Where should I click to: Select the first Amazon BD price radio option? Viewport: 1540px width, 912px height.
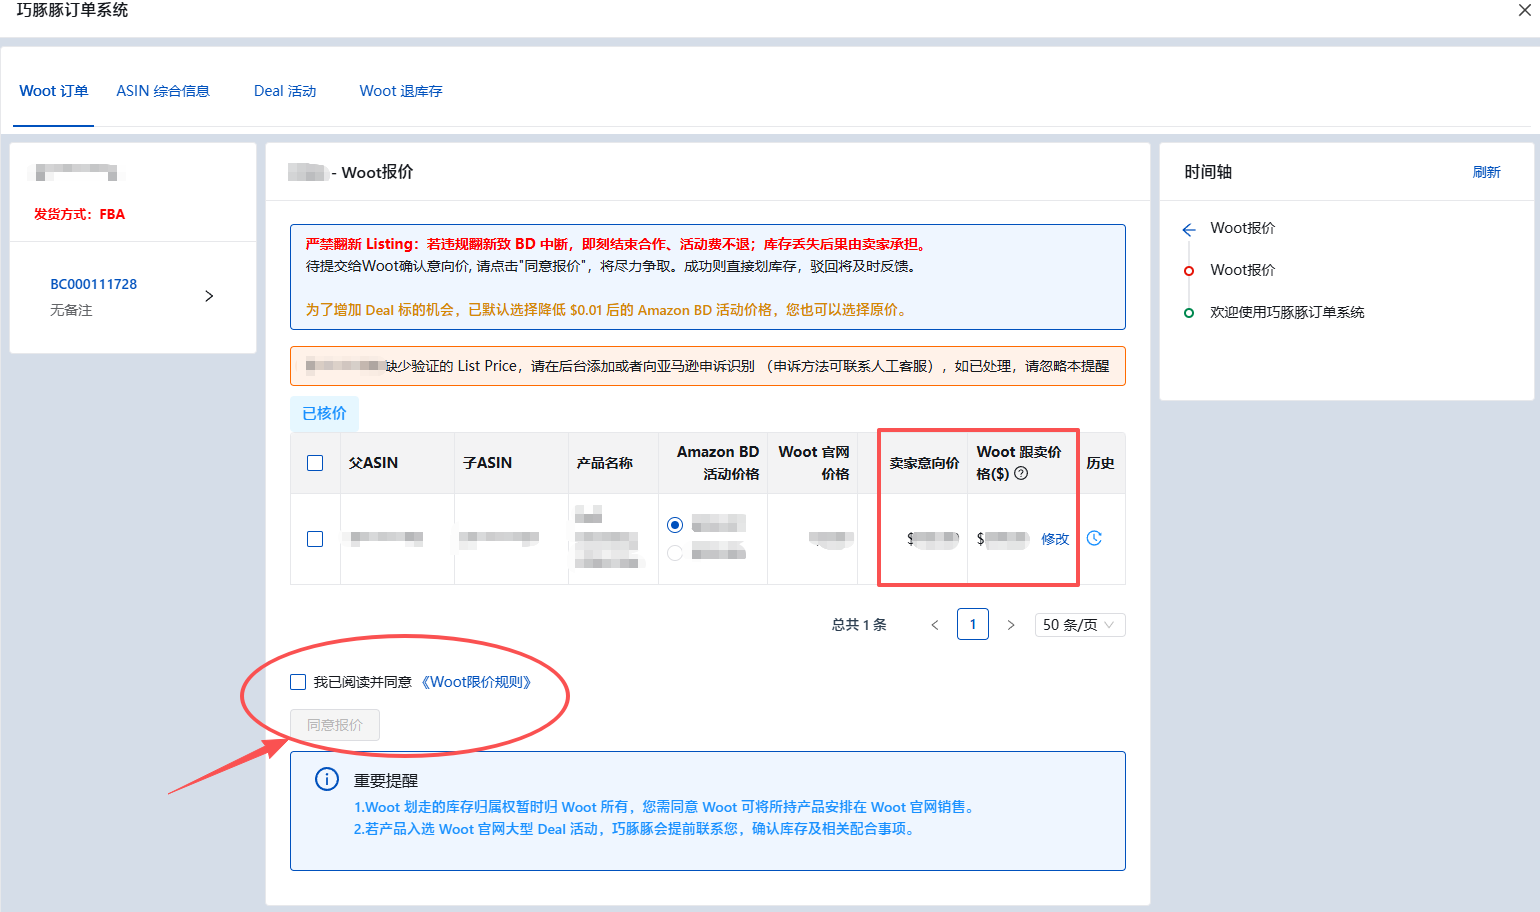[675, 525]
